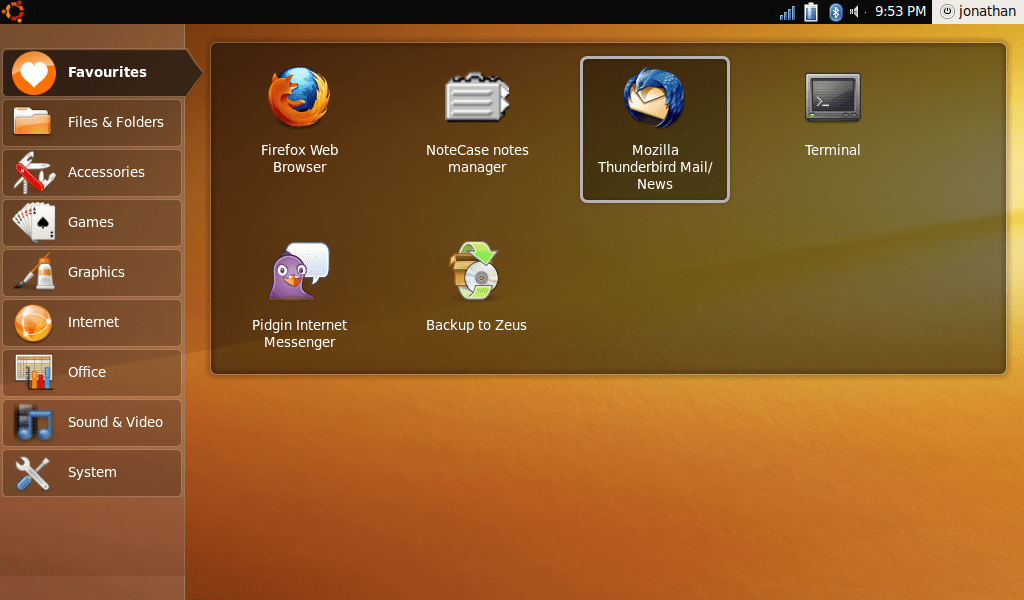Image resolution: width=1024 pixels, height=600 pixels.
Task: Show calendar from 9:53 PM clock
Action: 900,12
